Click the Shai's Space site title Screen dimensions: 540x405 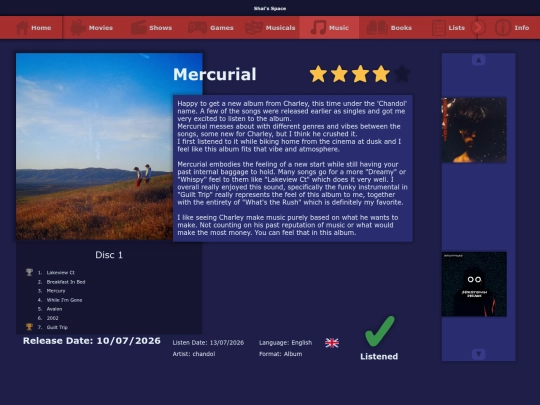[x=270, y=8]
